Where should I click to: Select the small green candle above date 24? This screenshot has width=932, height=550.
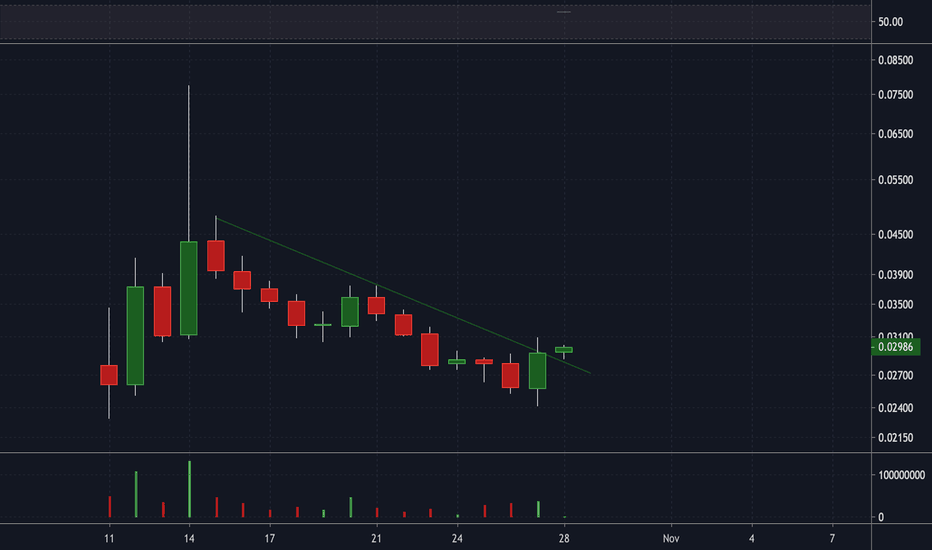(x=456, y=362)
